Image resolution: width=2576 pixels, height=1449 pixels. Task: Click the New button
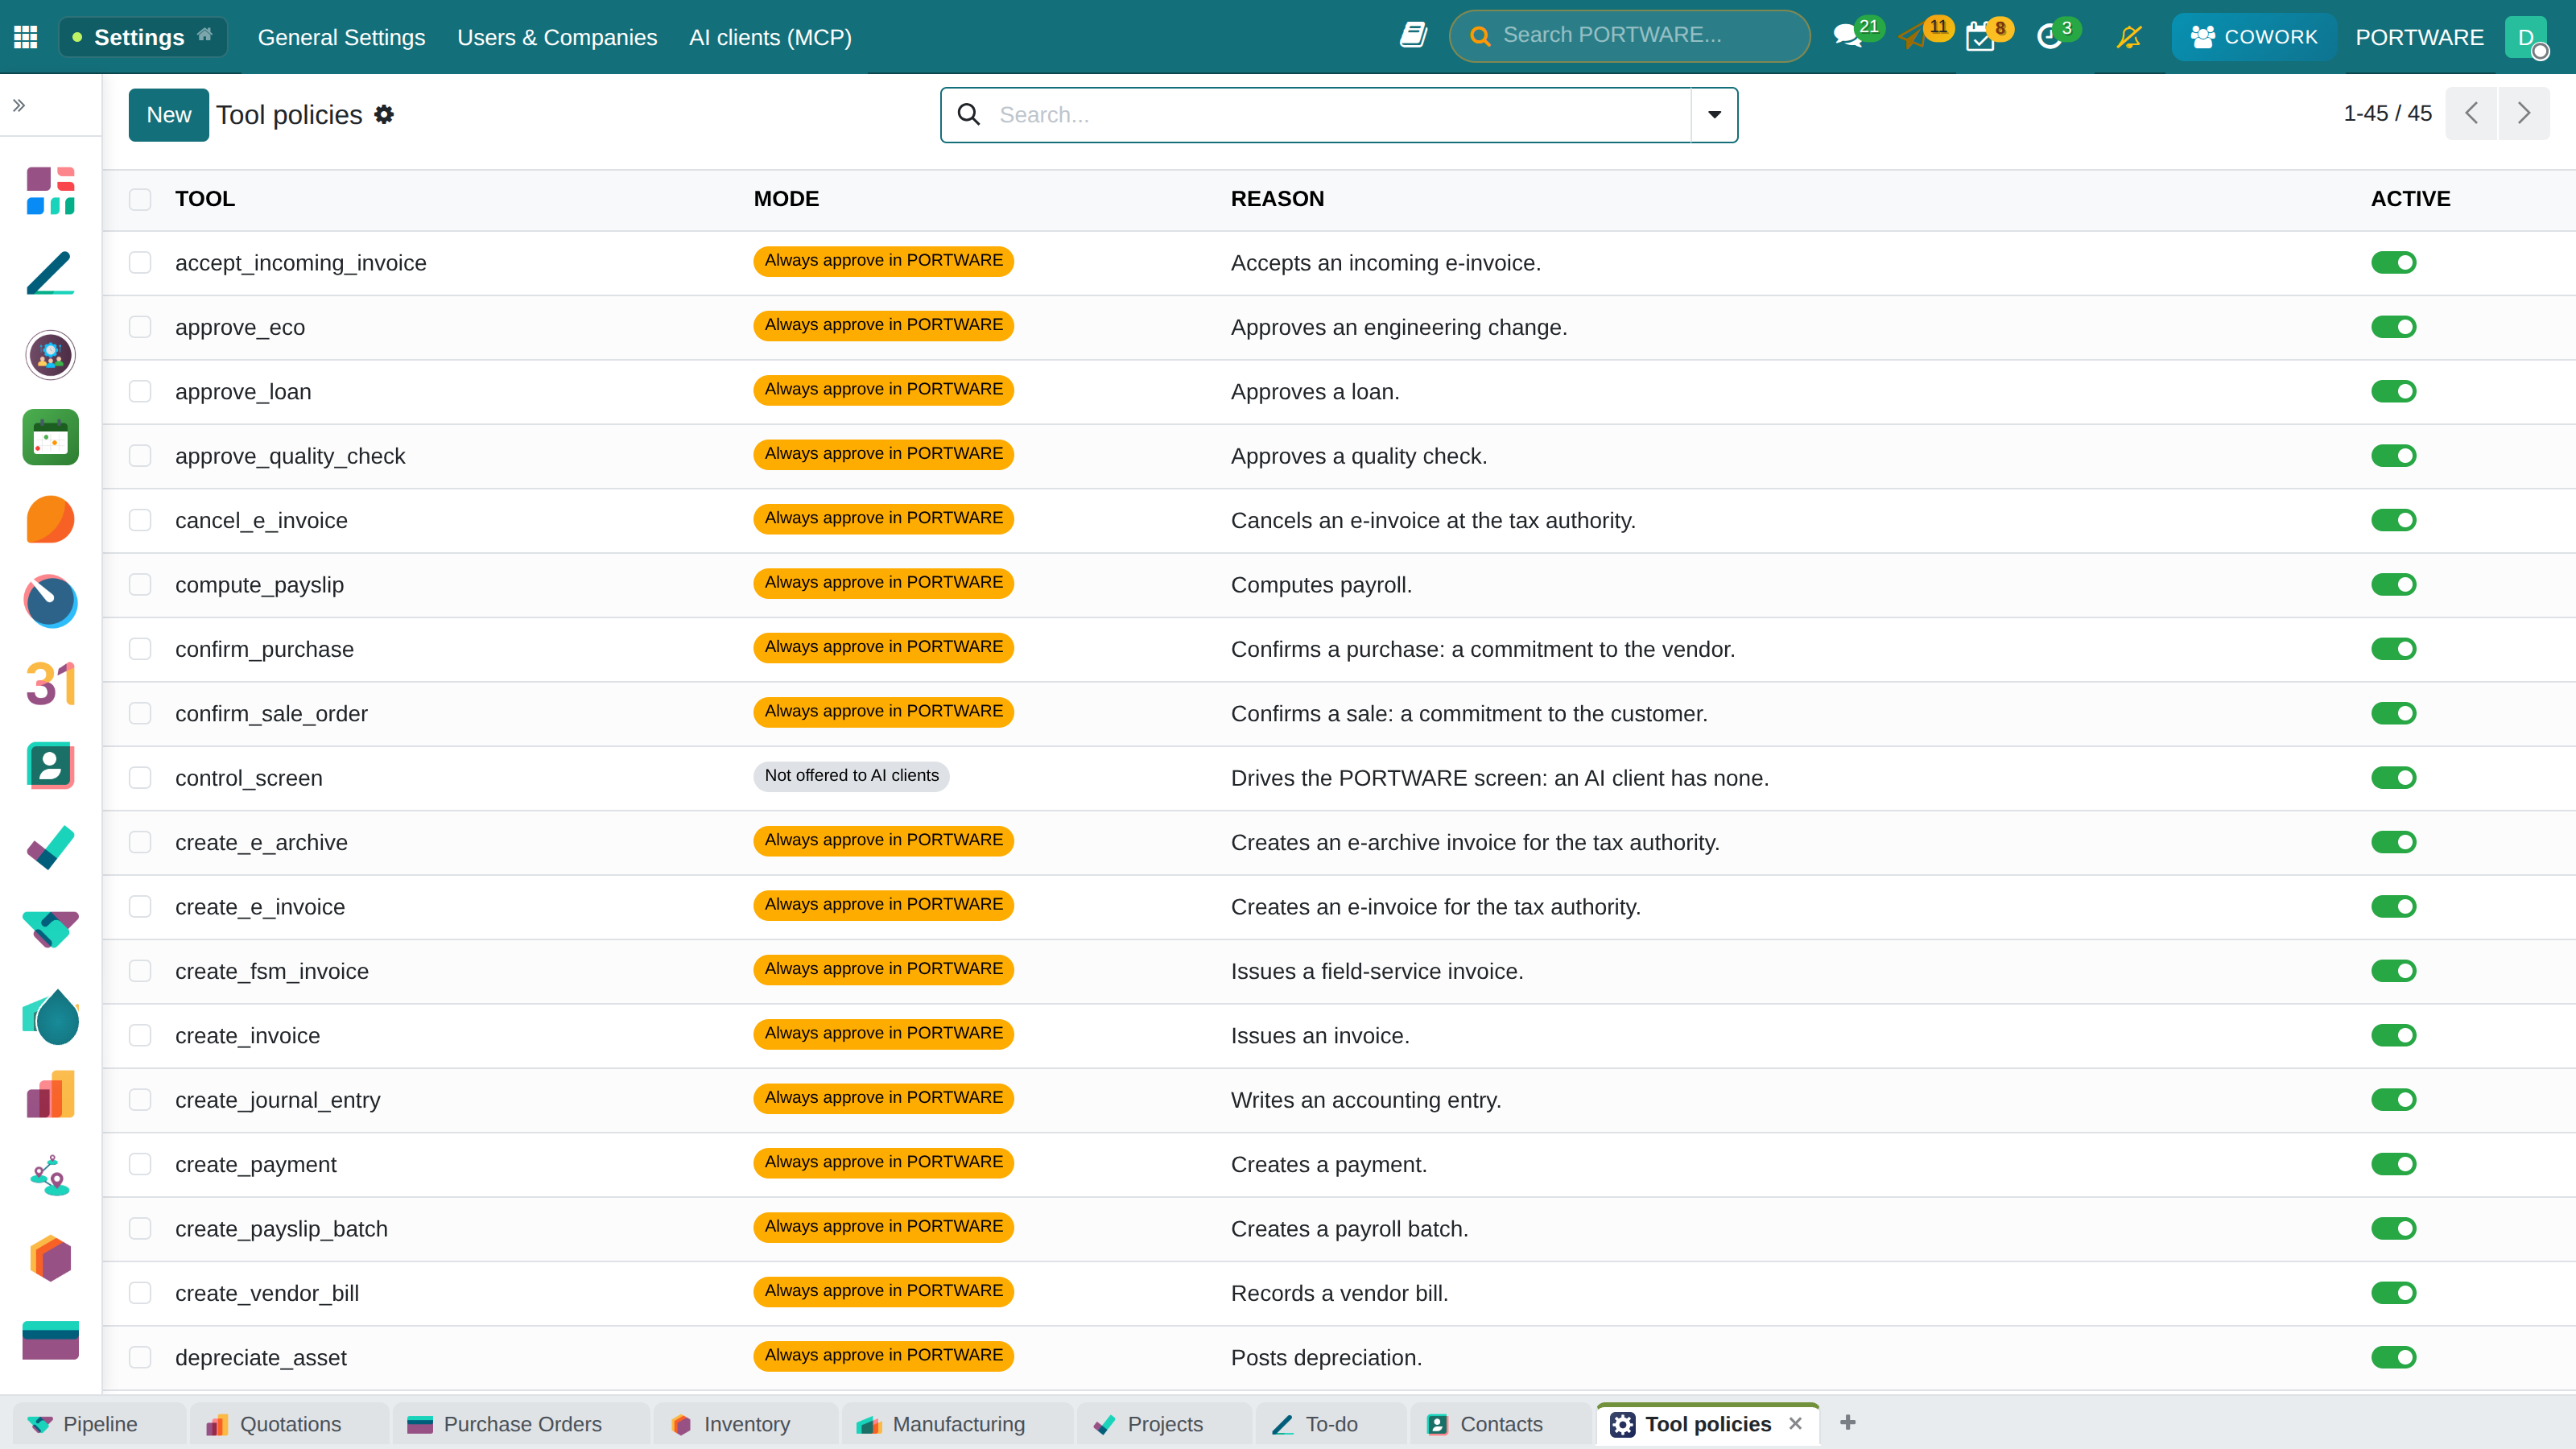tap(168, 115)
